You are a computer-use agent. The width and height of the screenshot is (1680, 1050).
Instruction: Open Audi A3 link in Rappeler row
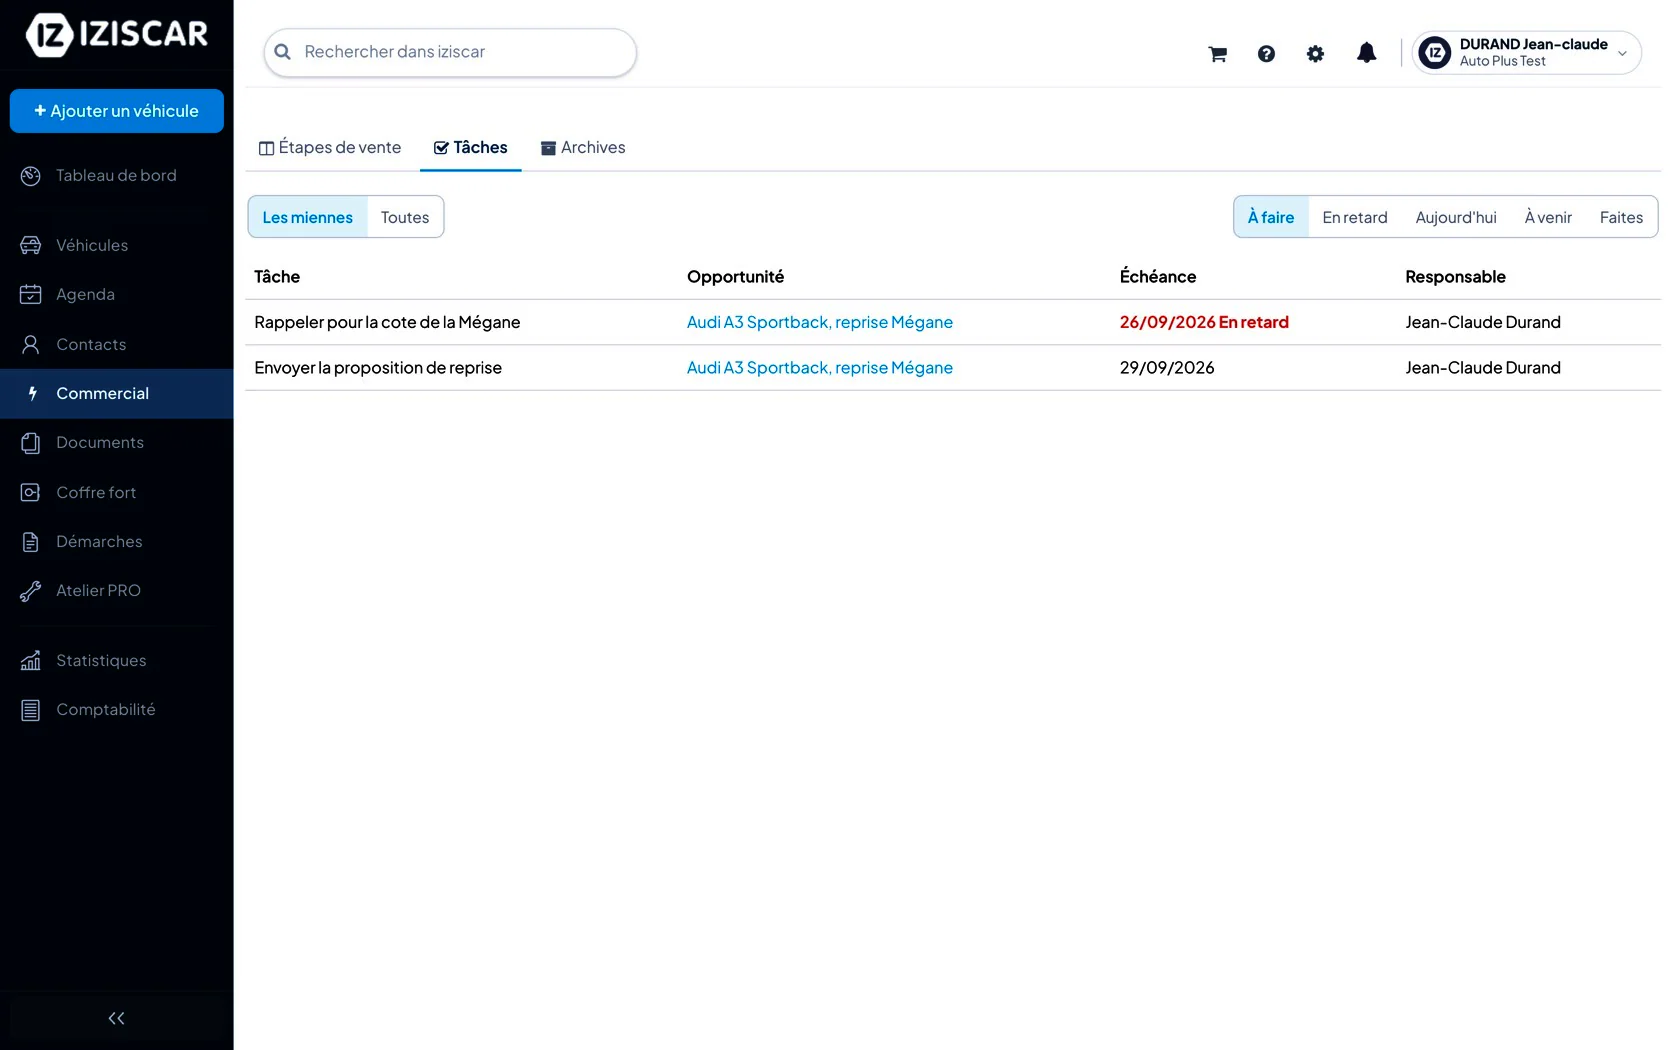tap(820, 322)
